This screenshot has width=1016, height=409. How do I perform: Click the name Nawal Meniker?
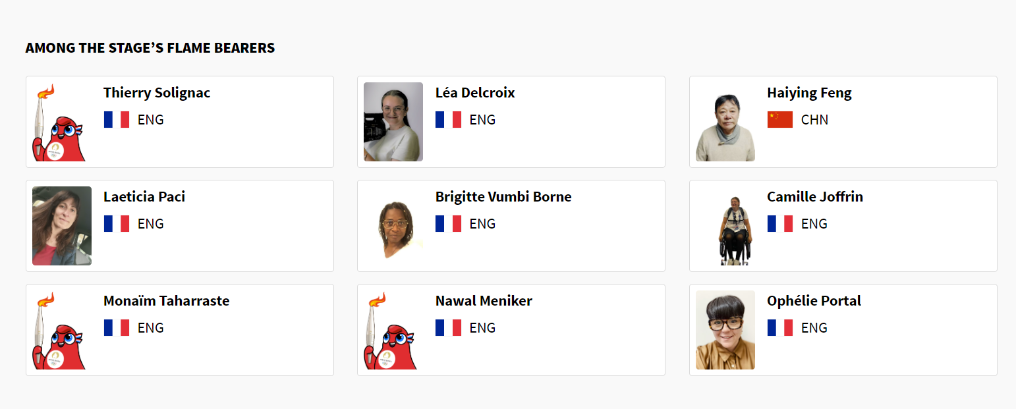pyautogui.click(x=483, y=301)
